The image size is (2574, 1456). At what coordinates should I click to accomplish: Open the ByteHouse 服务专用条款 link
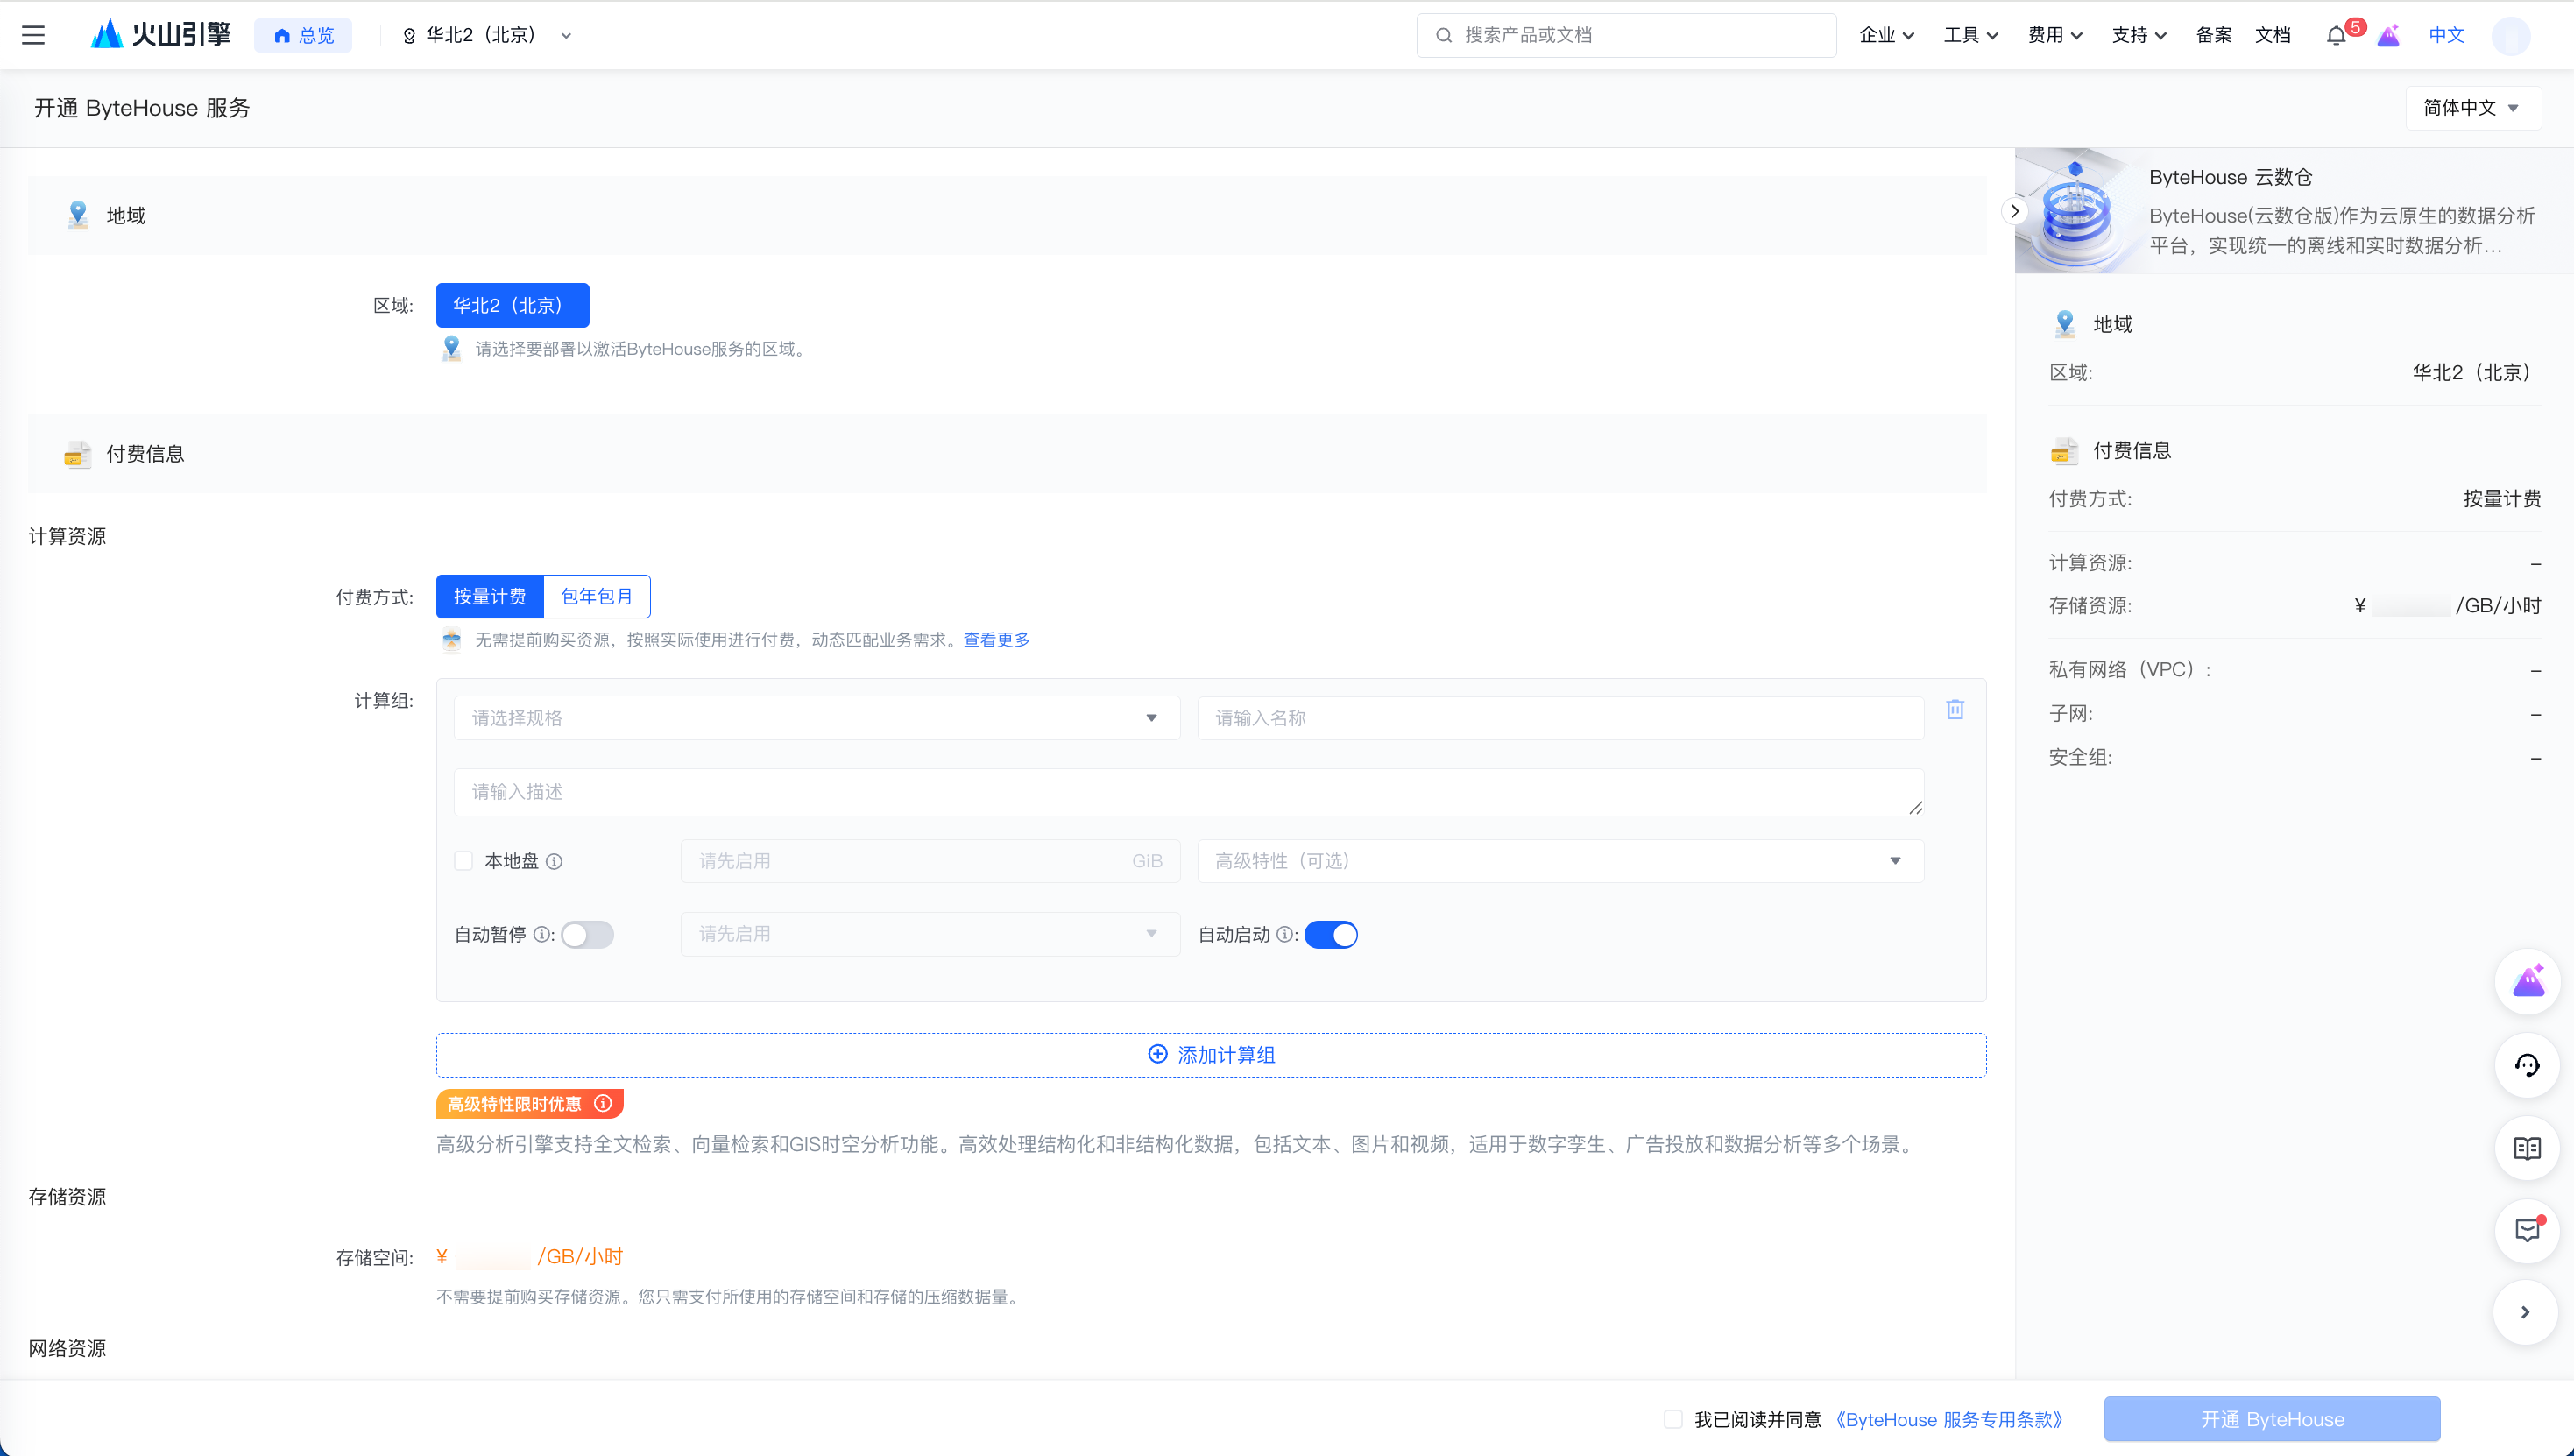pyautogui.click(x=1949, y=1419)
